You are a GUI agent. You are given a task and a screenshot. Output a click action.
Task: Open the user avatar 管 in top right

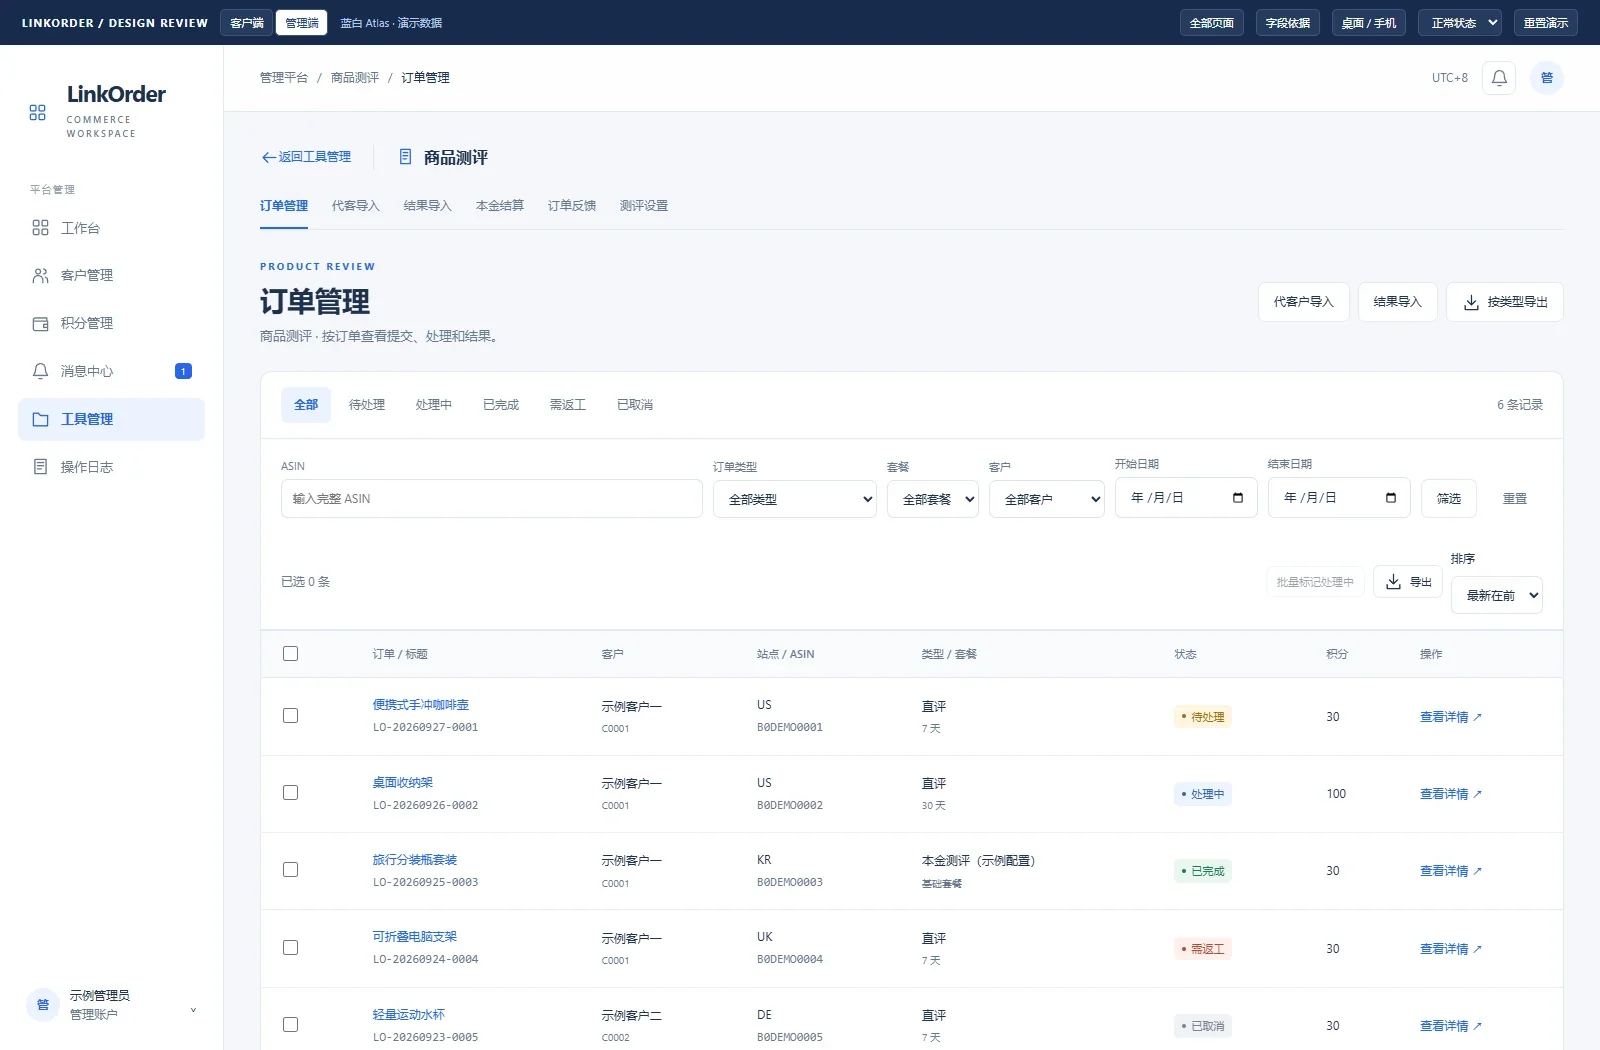click(1547, 78)
